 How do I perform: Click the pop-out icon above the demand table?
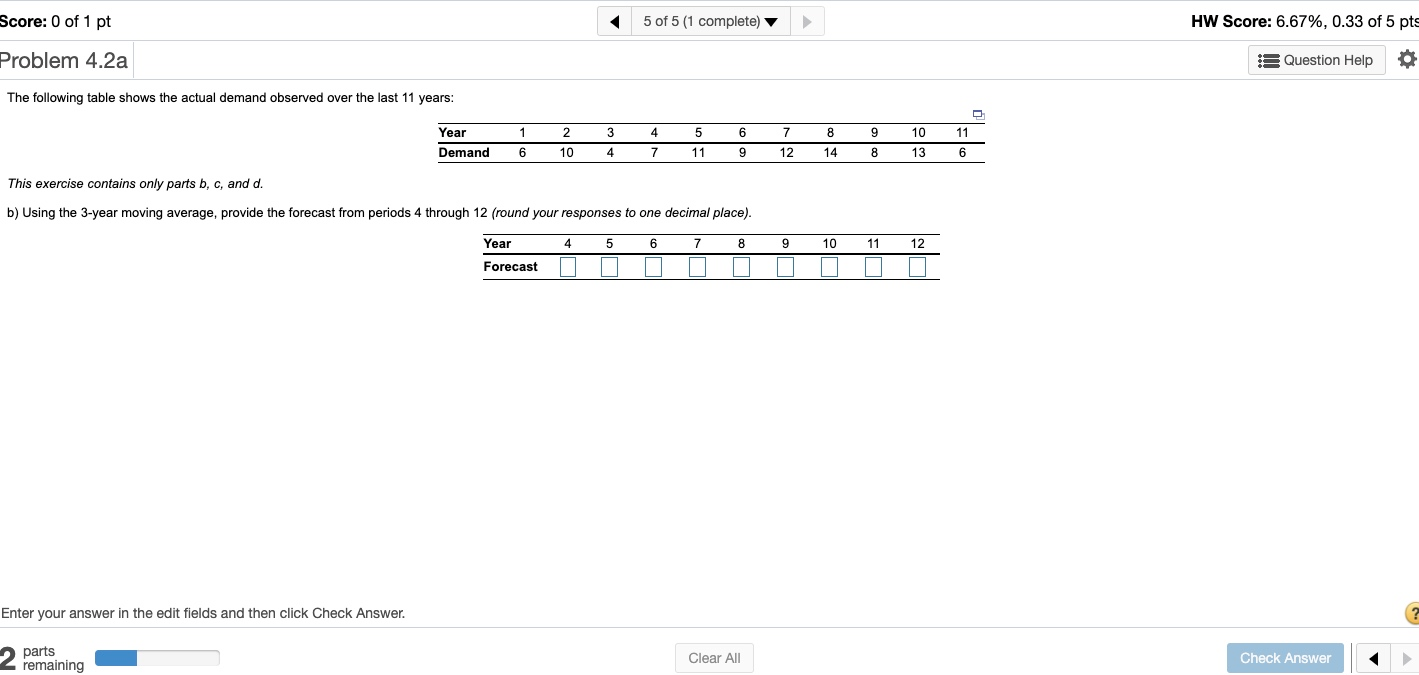point(977,114)
